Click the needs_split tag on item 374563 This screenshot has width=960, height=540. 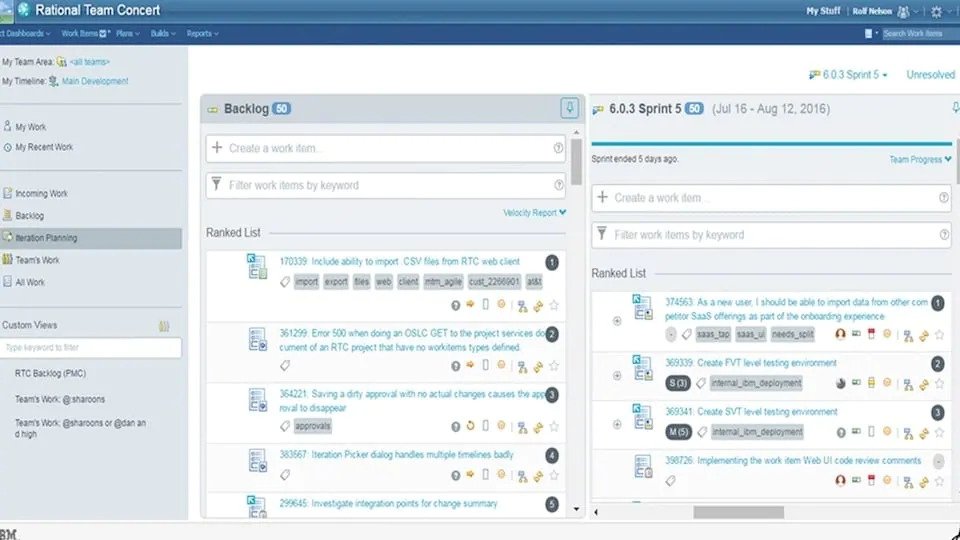[792, 334]
